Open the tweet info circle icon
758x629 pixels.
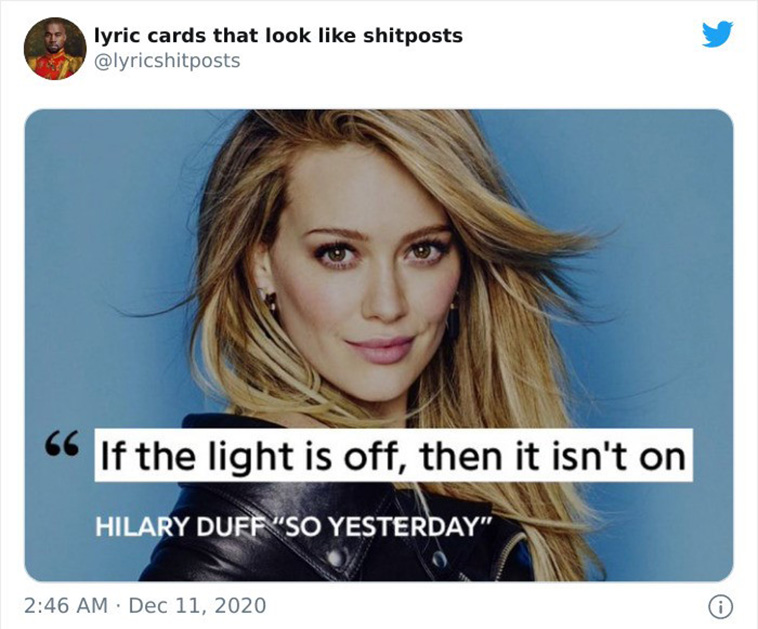pos(720,607)
